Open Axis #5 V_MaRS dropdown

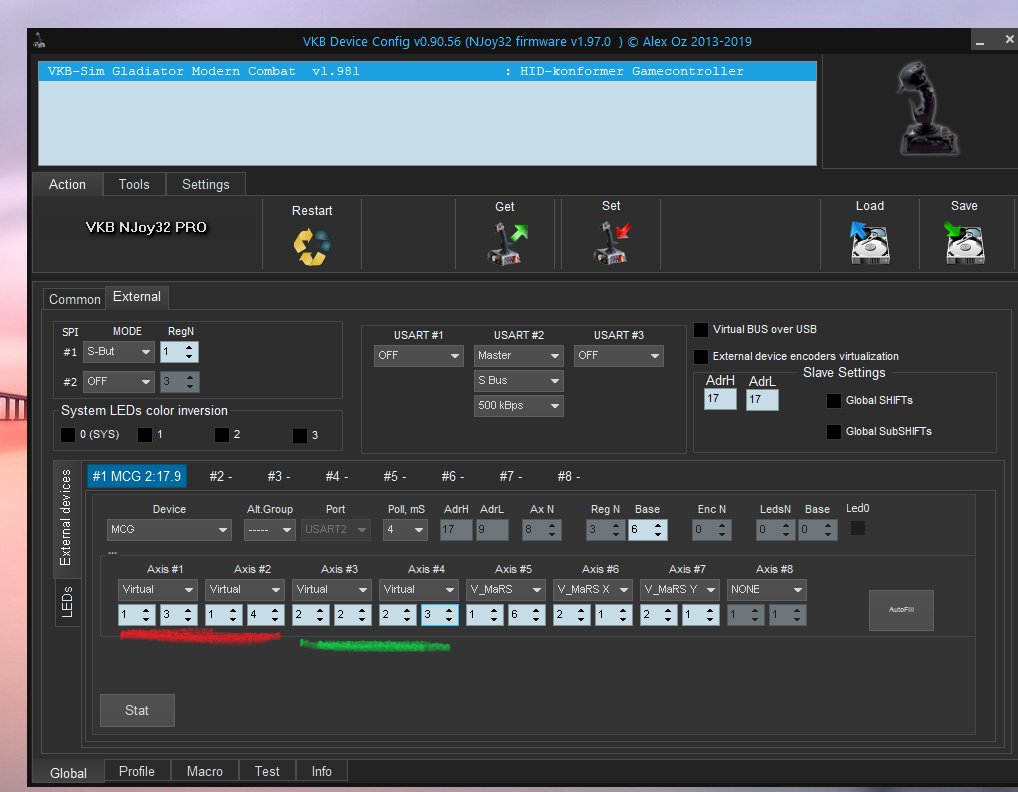click(x=505, y=589)
